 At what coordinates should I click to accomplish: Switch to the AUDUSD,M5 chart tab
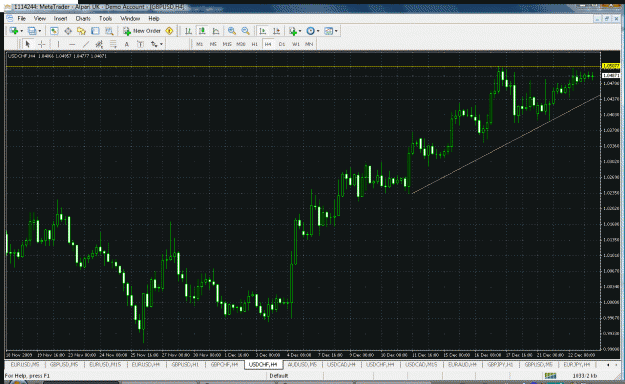(x=302, y=364)
